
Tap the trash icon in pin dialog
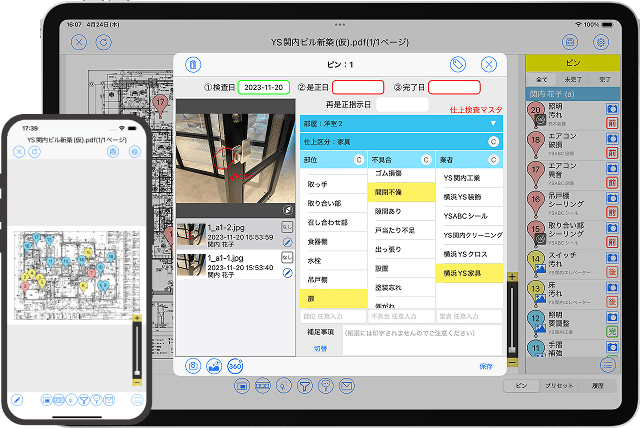click(194, 64)
